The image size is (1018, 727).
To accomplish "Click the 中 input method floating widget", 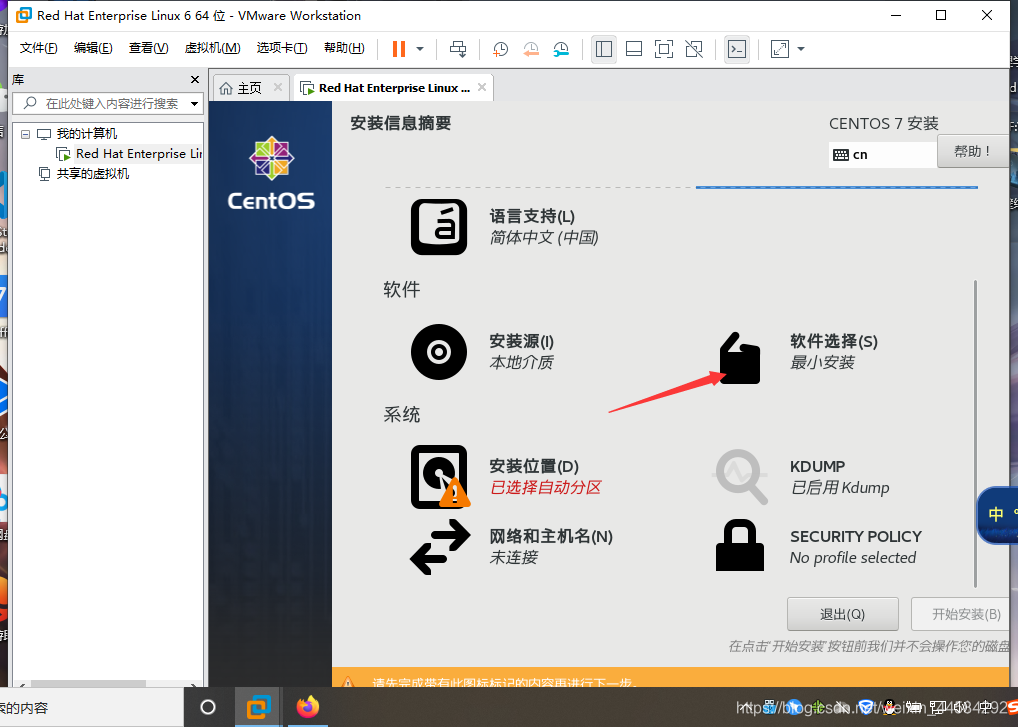I will [x=997, y=515].
